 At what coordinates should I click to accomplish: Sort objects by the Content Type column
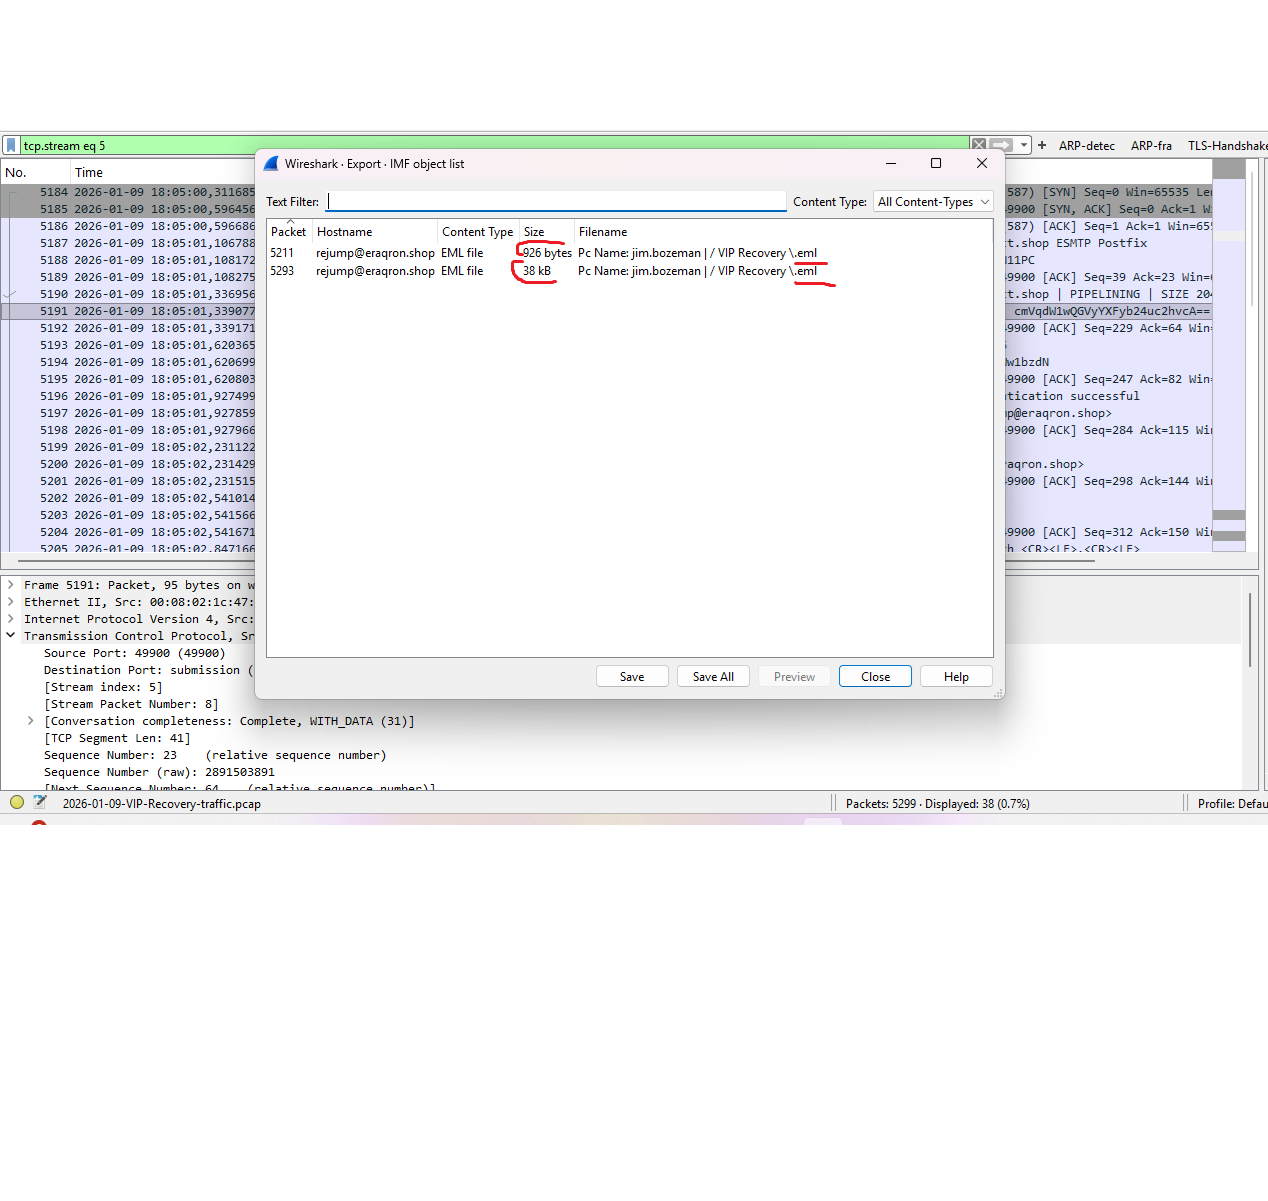[x=478, y=231]
